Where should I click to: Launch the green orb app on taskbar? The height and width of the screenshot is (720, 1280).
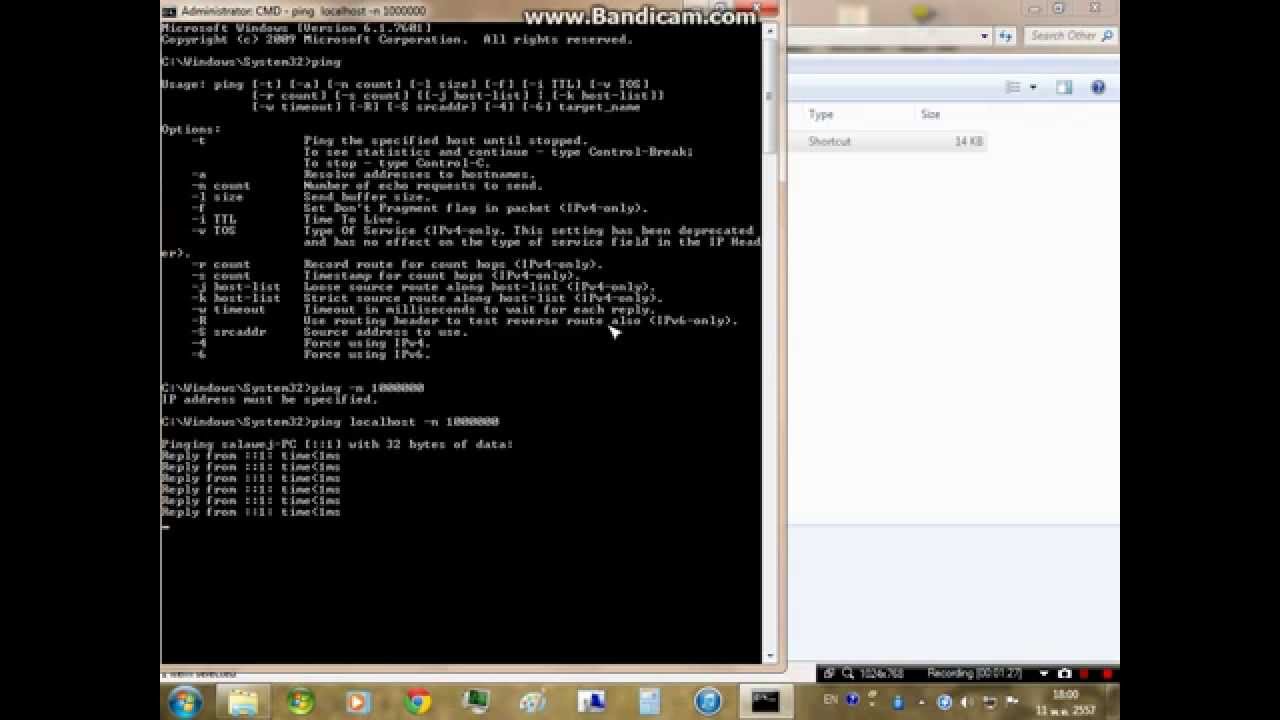[300, 702]
